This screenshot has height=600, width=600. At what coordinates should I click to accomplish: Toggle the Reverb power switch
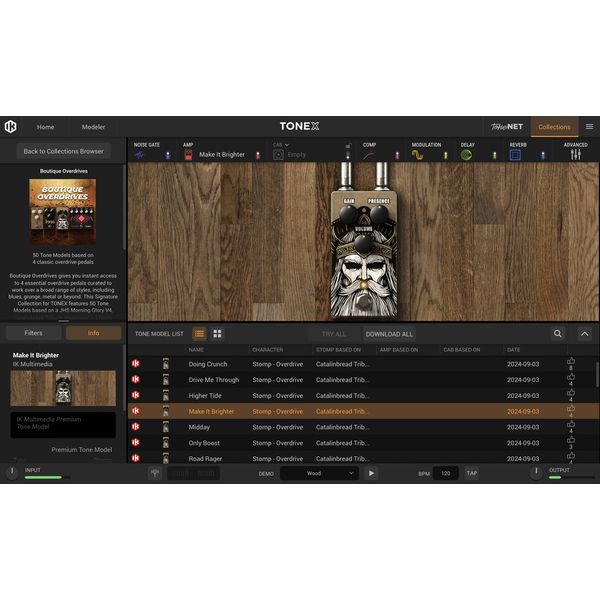[543, 155]
